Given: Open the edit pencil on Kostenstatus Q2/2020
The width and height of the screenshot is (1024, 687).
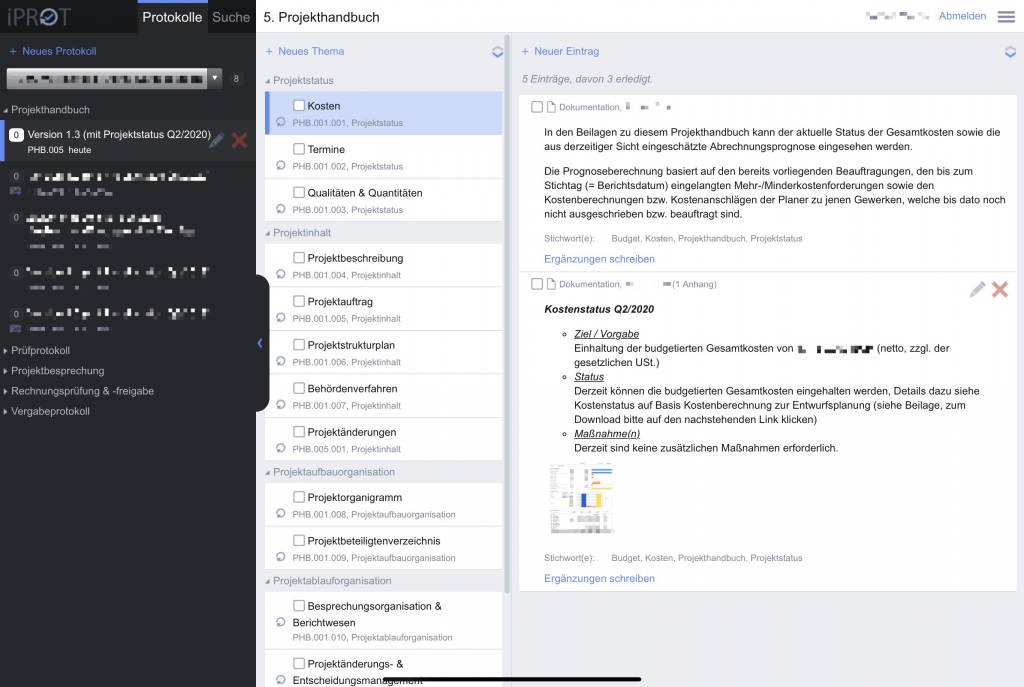Looking at the screenshot, I should [x=977, y=289].
